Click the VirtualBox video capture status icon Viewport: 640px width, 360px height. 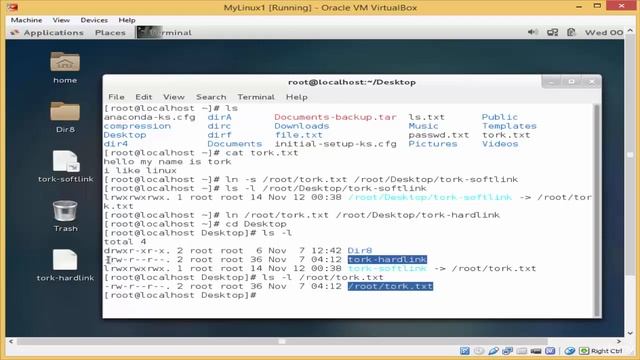click(536, 351)
